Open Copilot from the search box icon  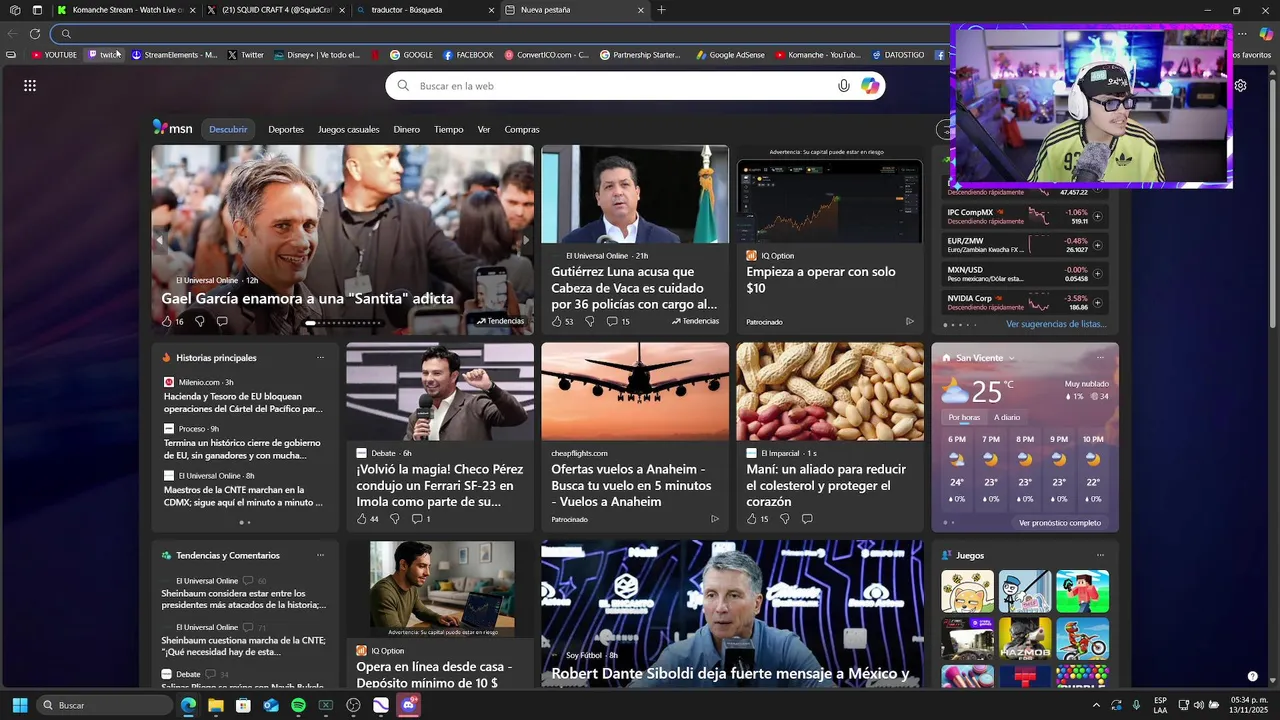click(870, 86)
